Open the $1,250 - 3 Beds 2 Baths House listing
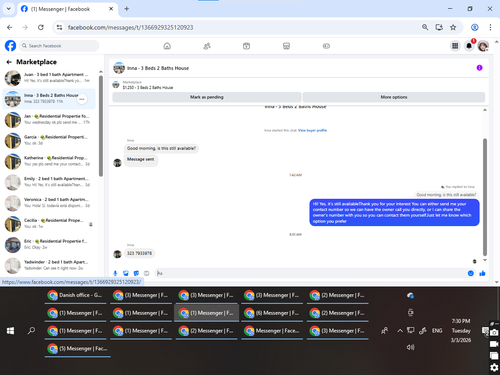The image size is (500, 375). 148,88
